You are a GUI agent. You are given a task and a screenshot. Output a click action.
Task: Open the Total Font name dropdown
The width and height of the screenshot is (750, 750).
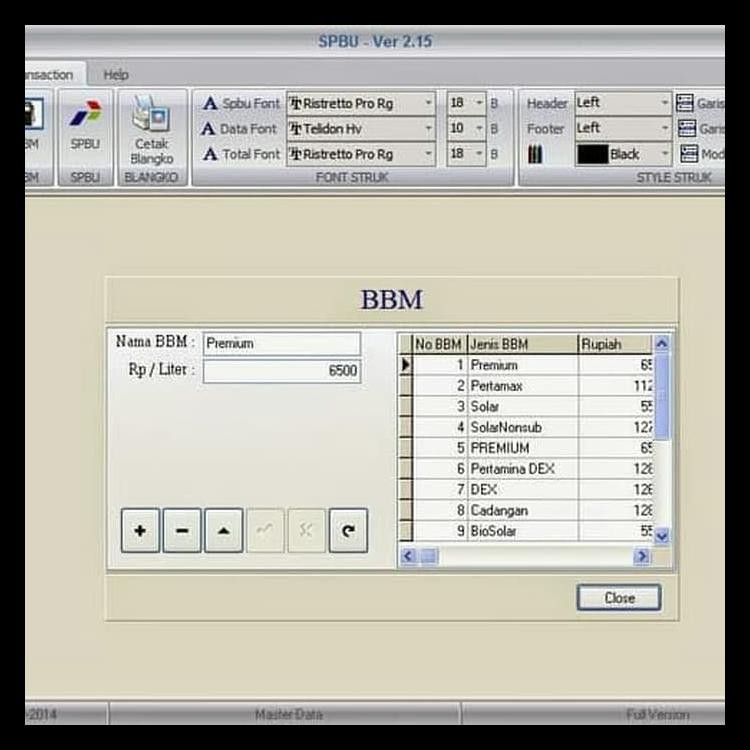pyautogui.click(x=429, y=154)
